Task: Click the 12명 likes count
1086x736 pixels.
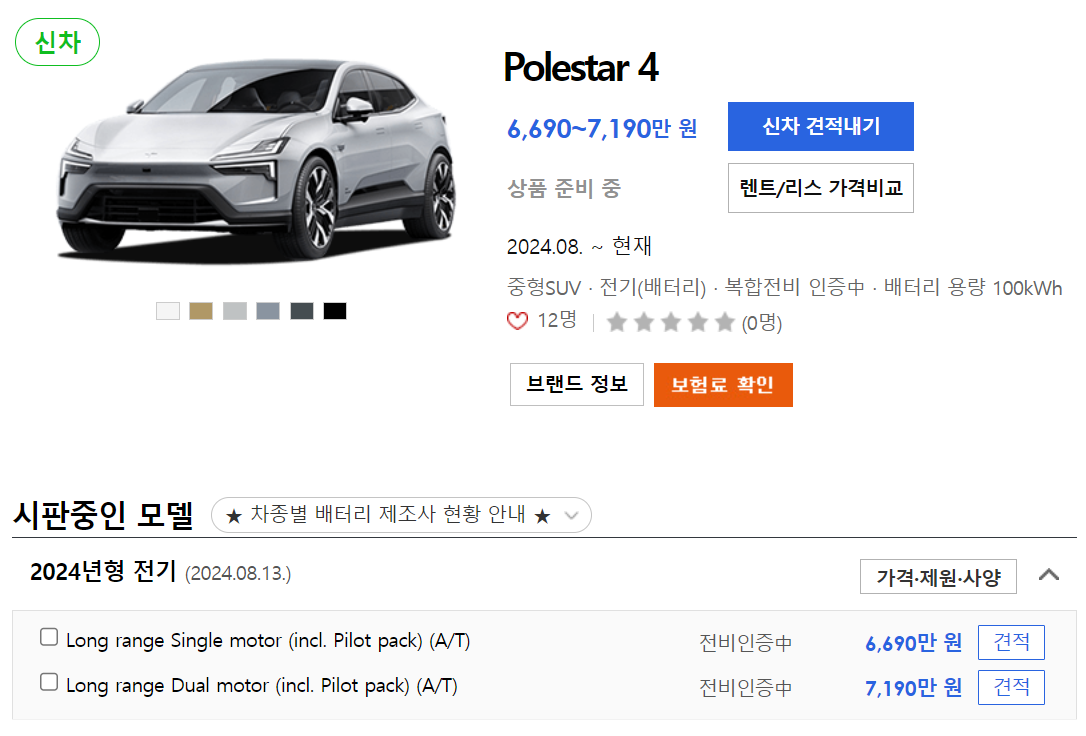Action: click(557, 320)
